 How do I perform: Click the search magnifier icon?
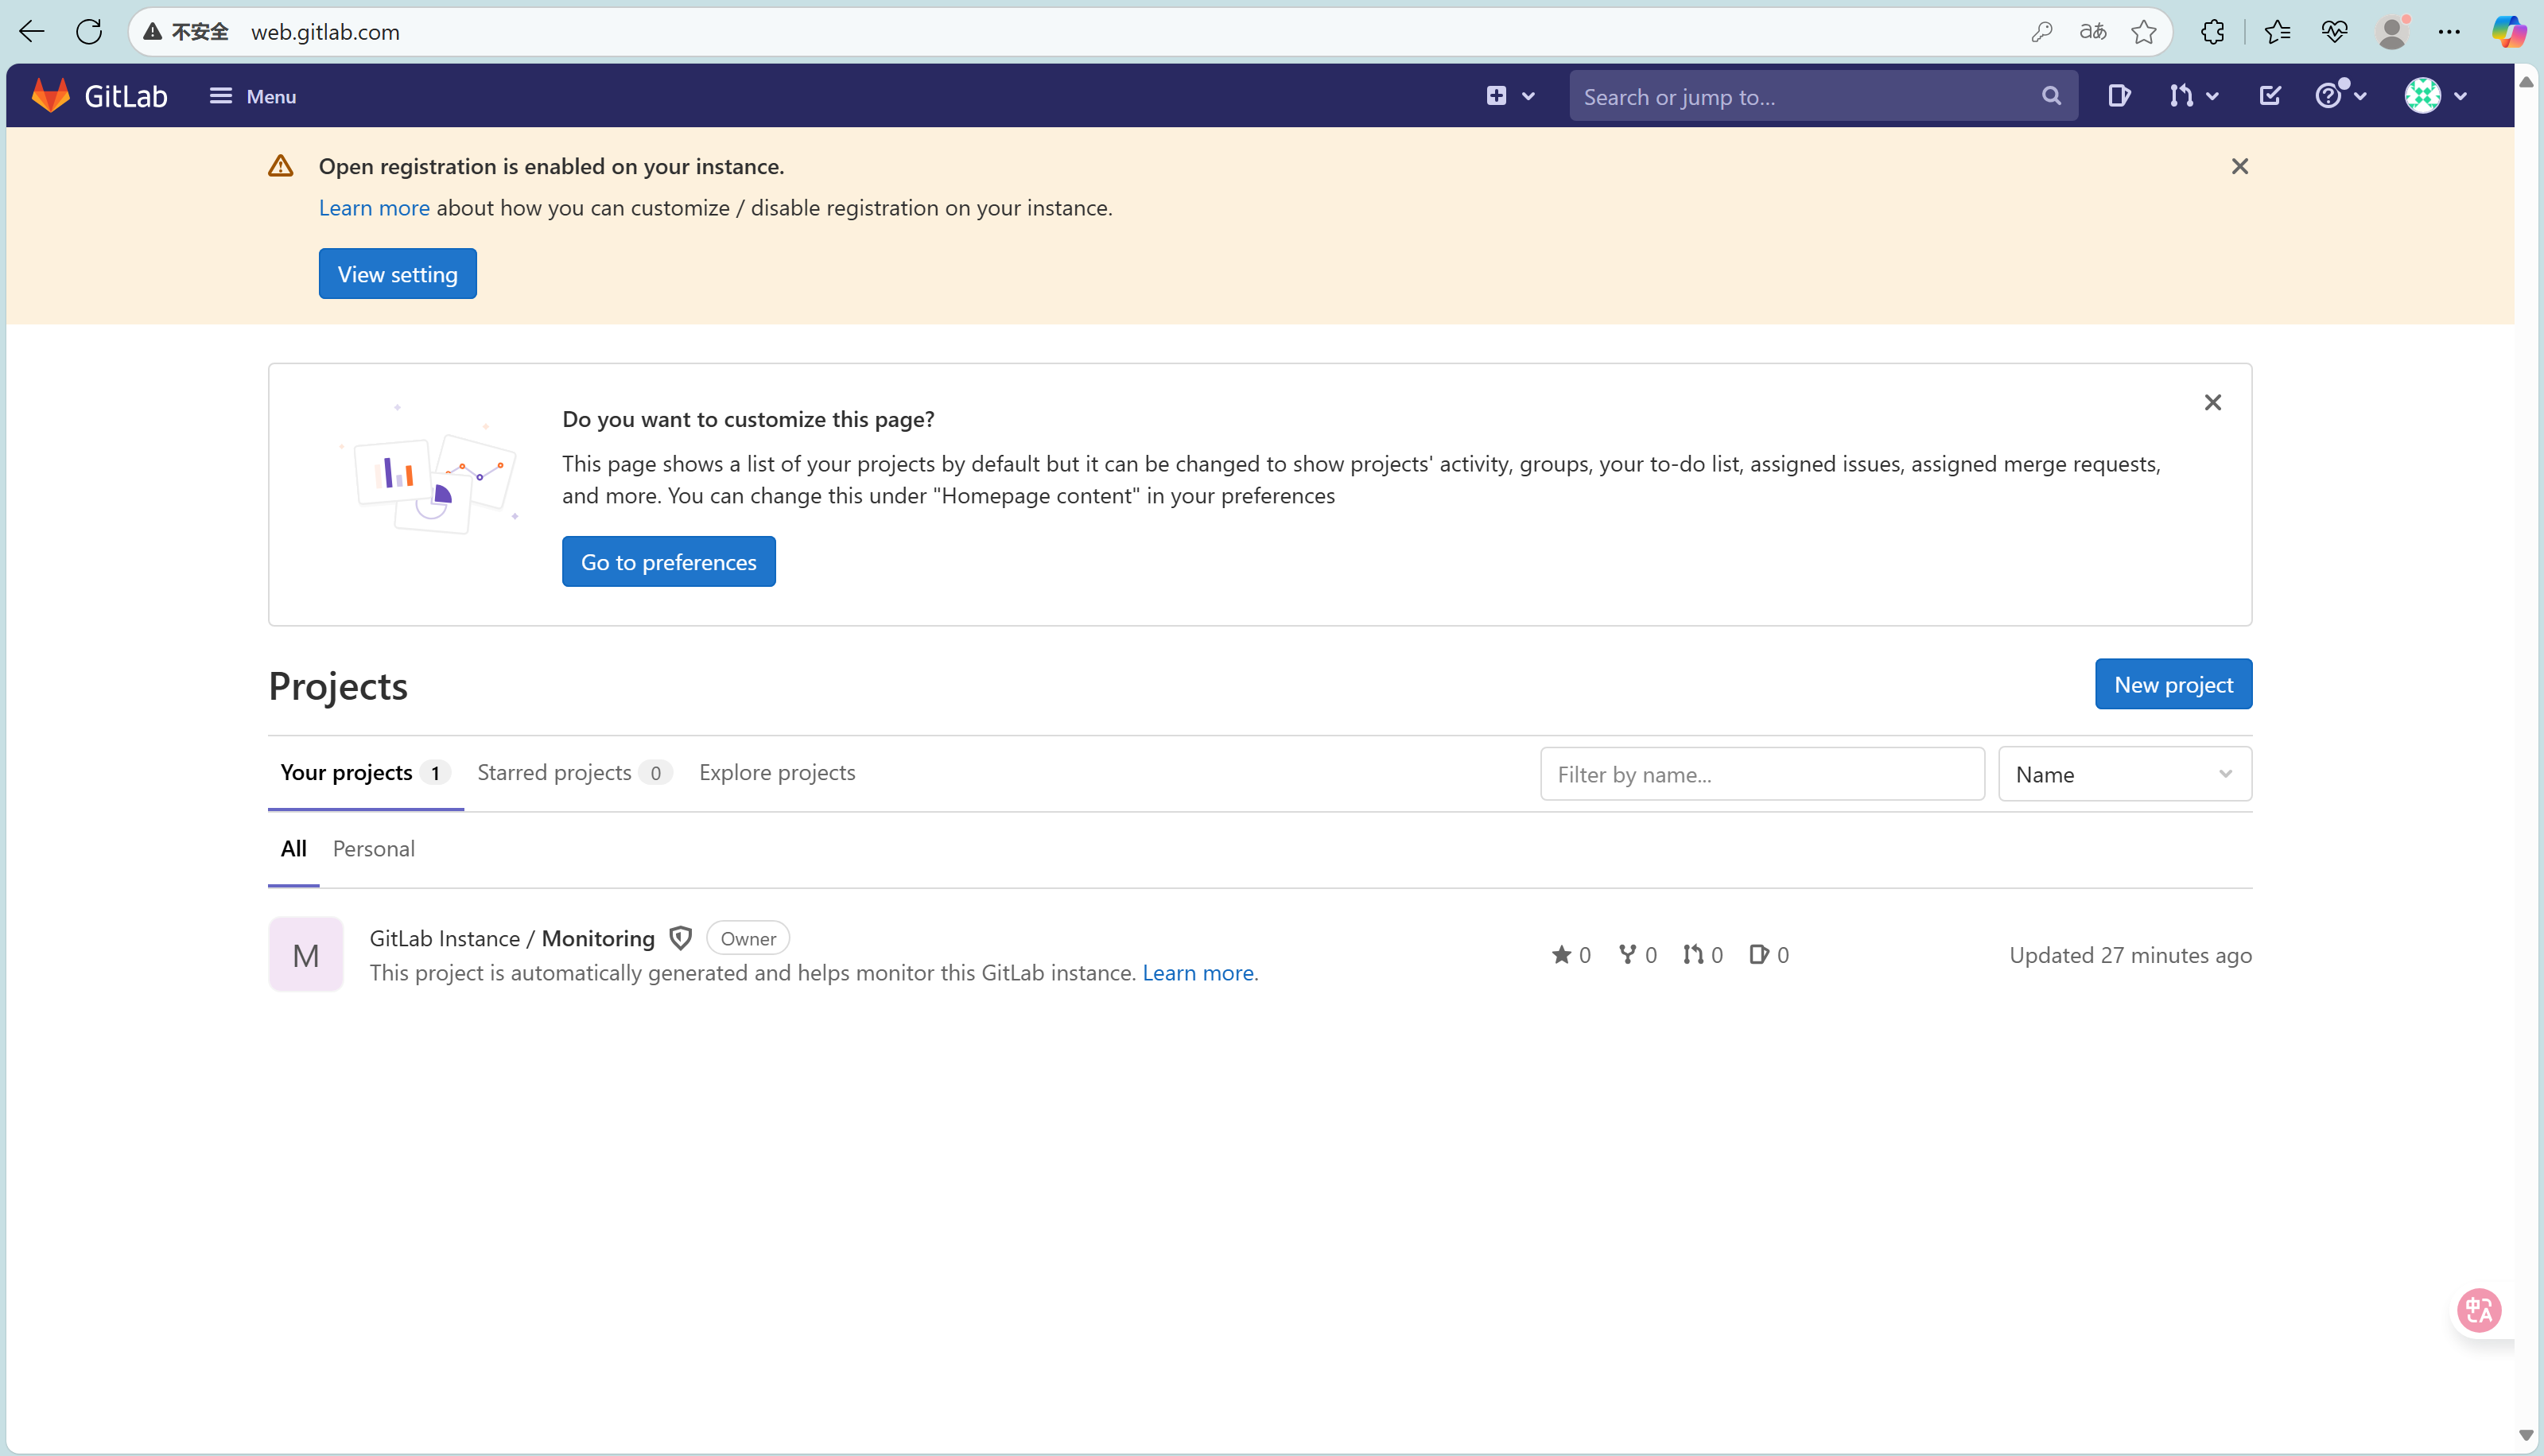(x=2051, y=96)
